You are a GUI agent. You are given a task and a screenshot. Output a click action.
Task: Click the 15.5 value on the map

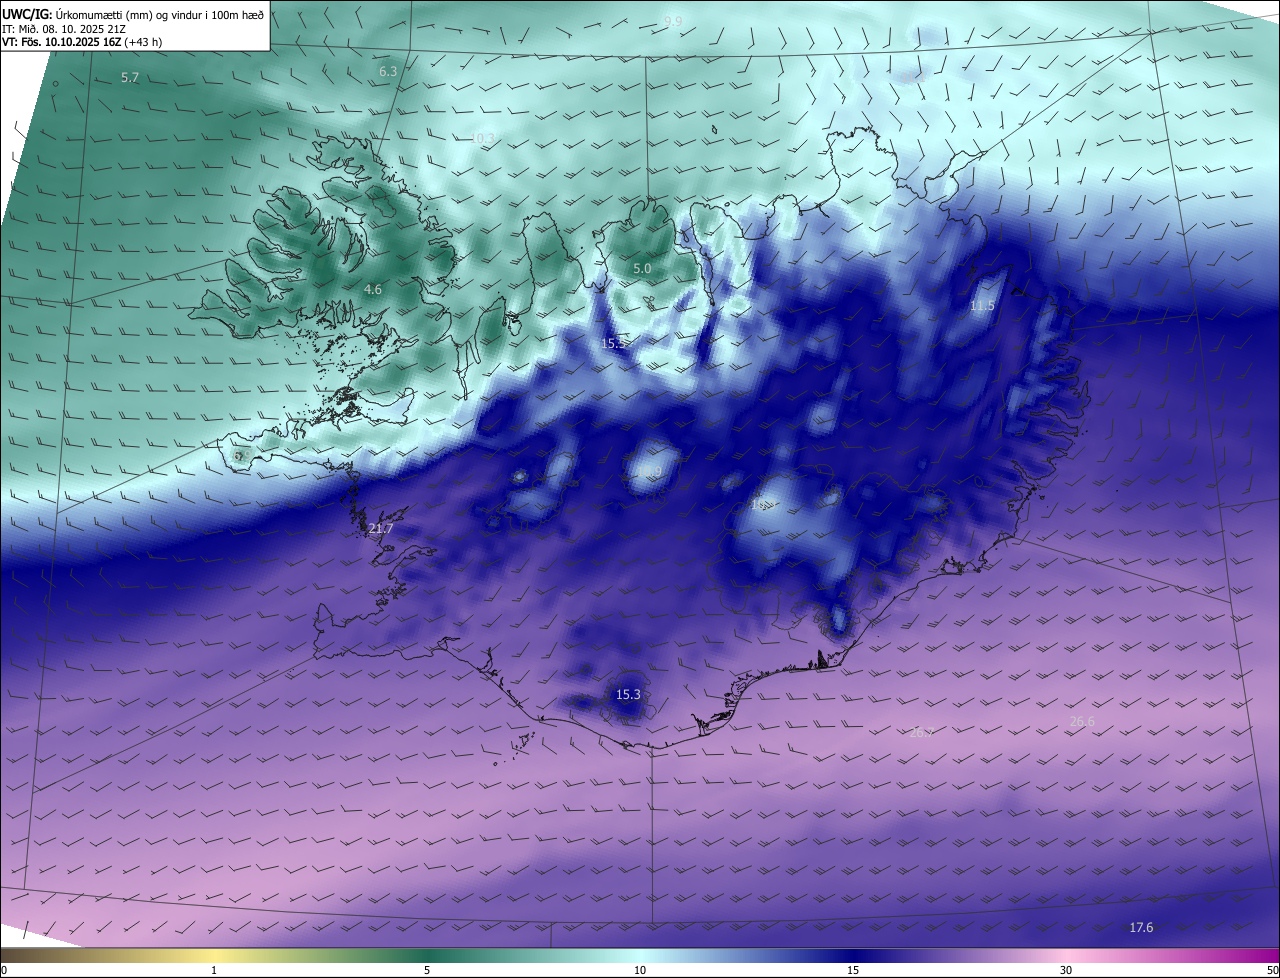click(x=615, y=343)
